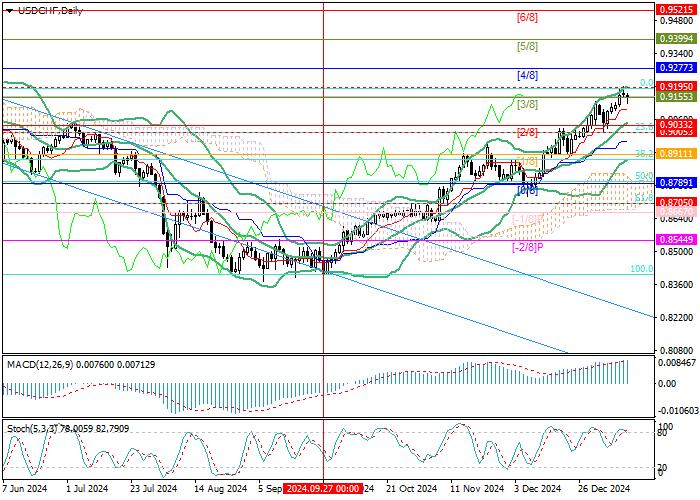Click the 7 Jun 2024 date on time axis
Image resolution: width=700 pixels, height=500 pixels.
click(x=25, y=489)
